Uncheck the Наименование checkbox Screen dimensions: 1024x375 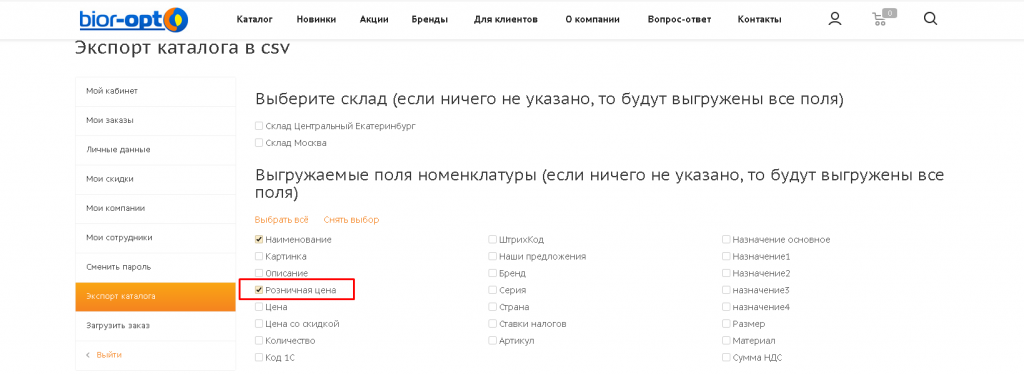(259, 240)
